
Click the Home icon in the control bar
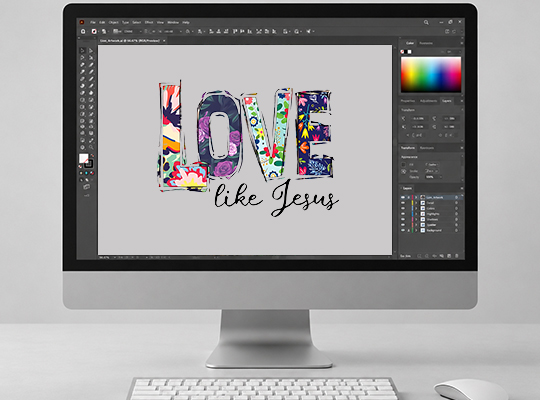click(x=83, y=31)
